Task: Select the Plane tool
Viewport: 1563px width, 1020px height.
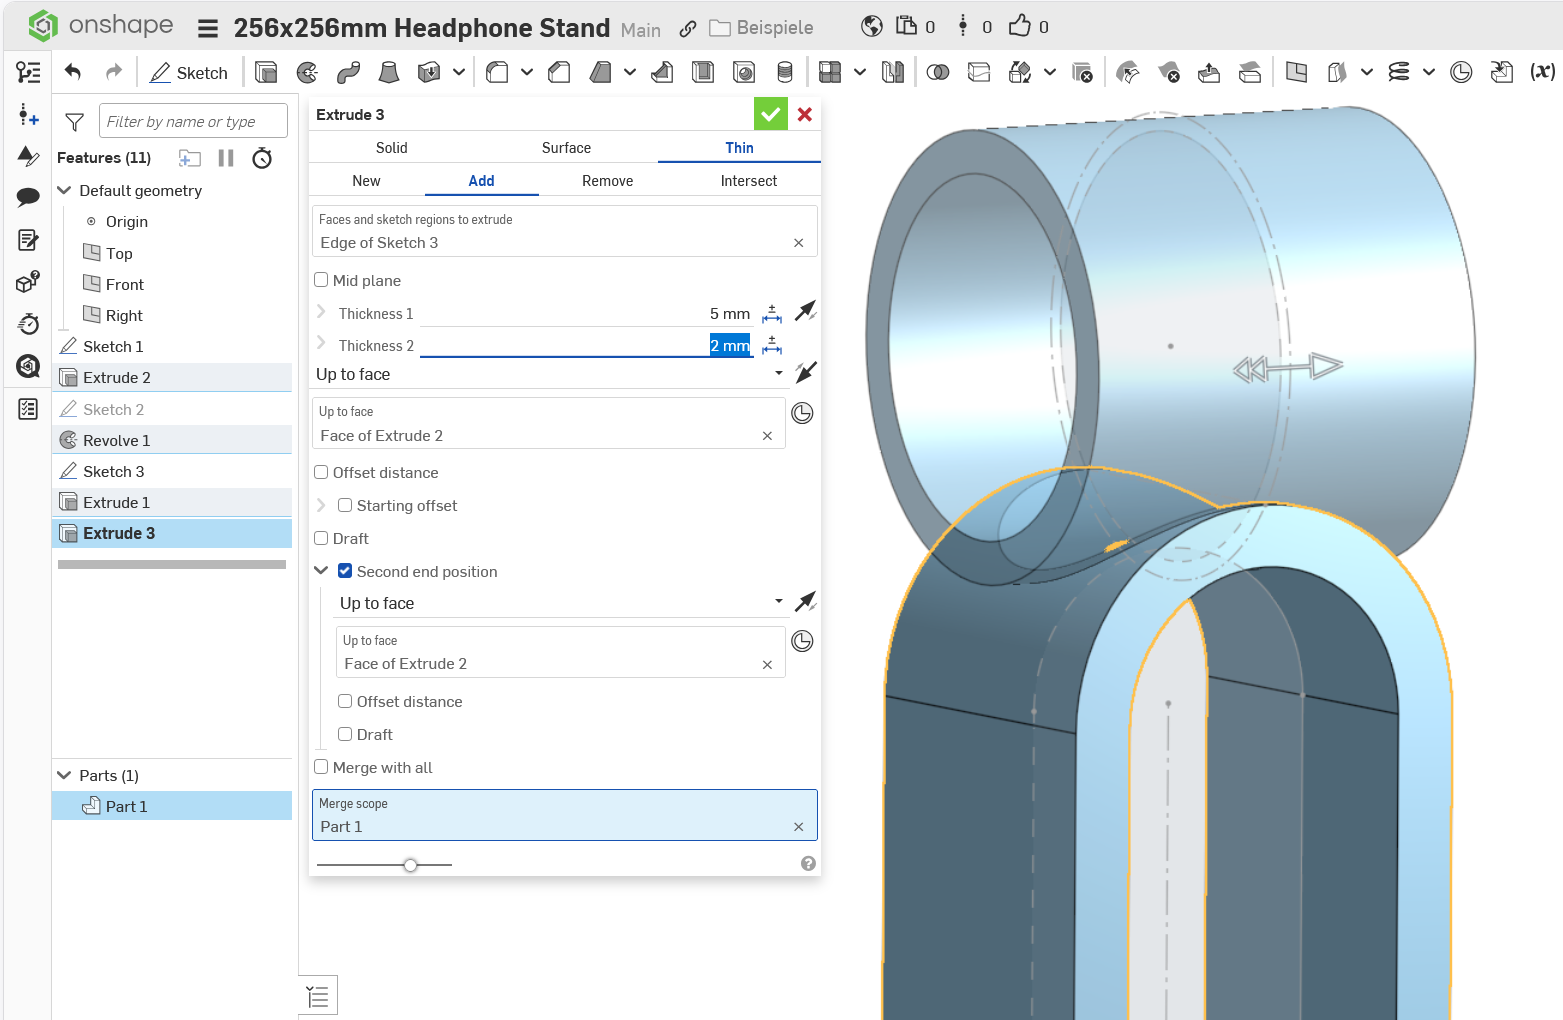Action: click(x=1296, y=72)
